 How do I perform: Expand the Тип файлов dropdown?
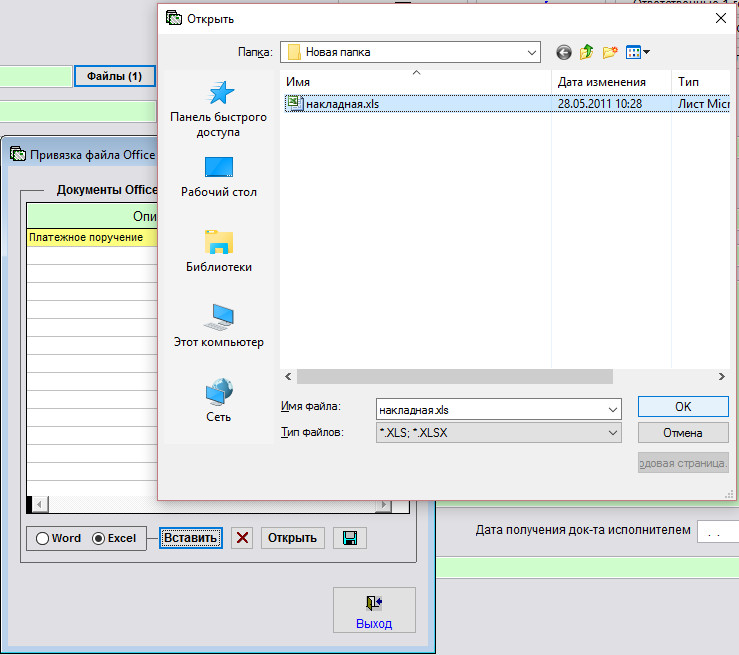tap(612, 433)
